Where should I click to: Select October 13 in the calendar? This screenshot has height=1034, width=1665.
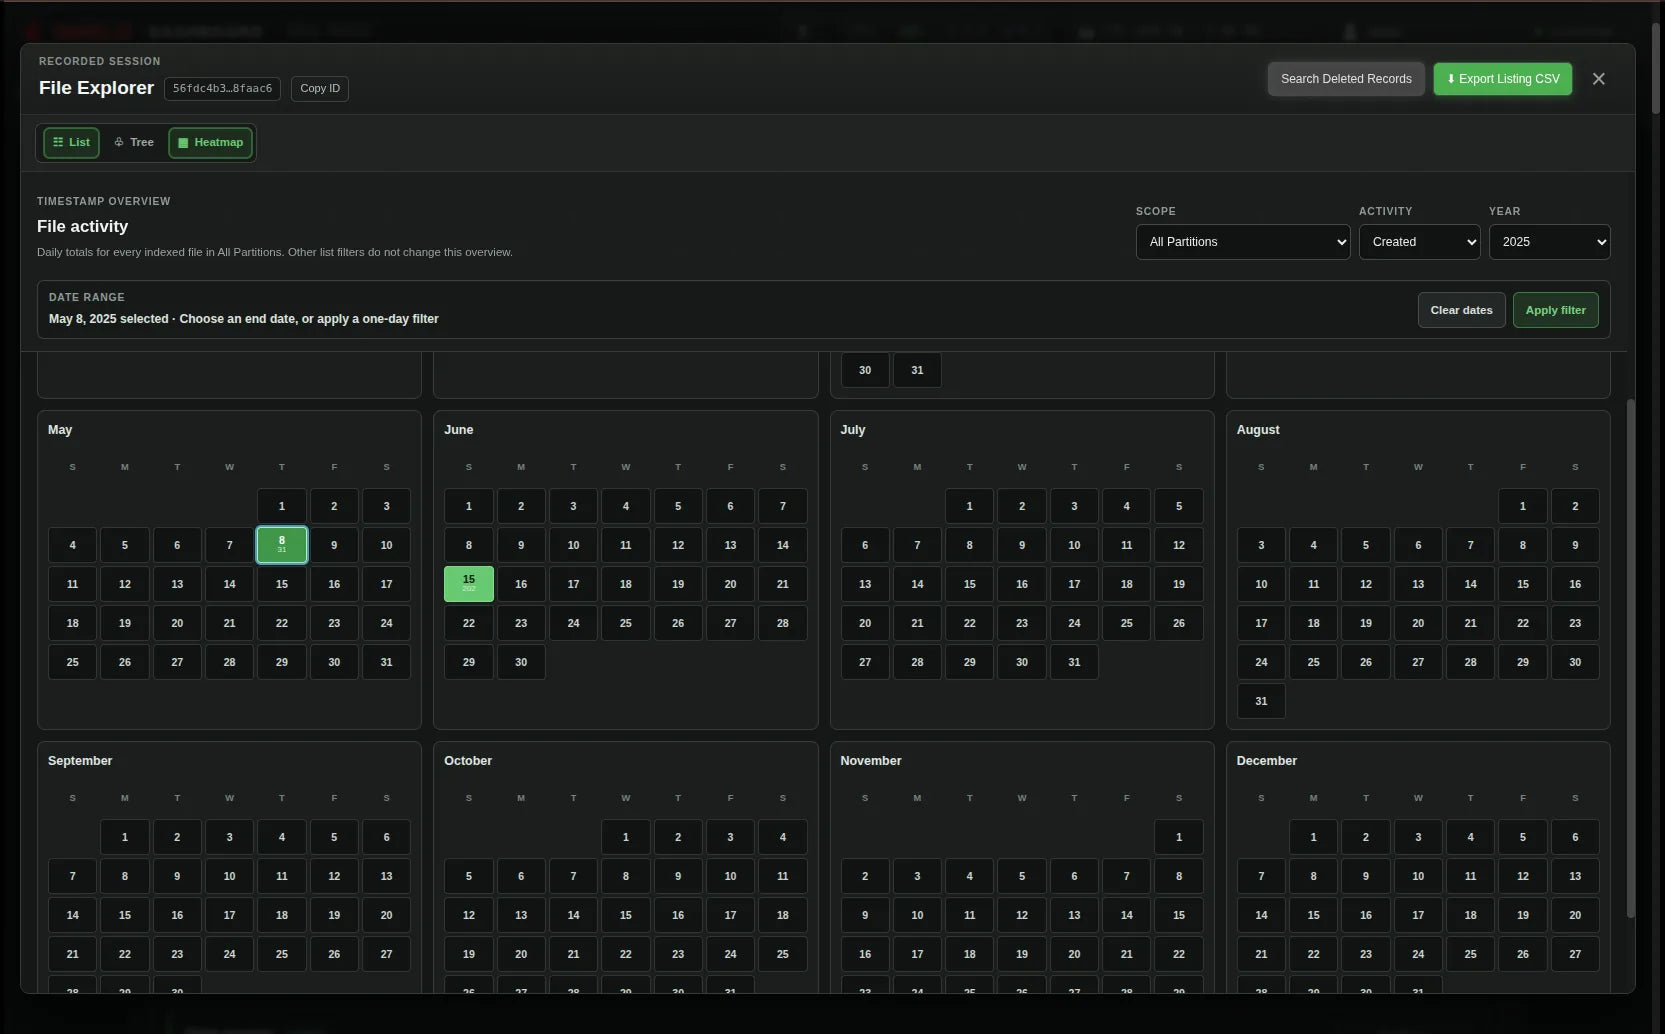point(521,915)
